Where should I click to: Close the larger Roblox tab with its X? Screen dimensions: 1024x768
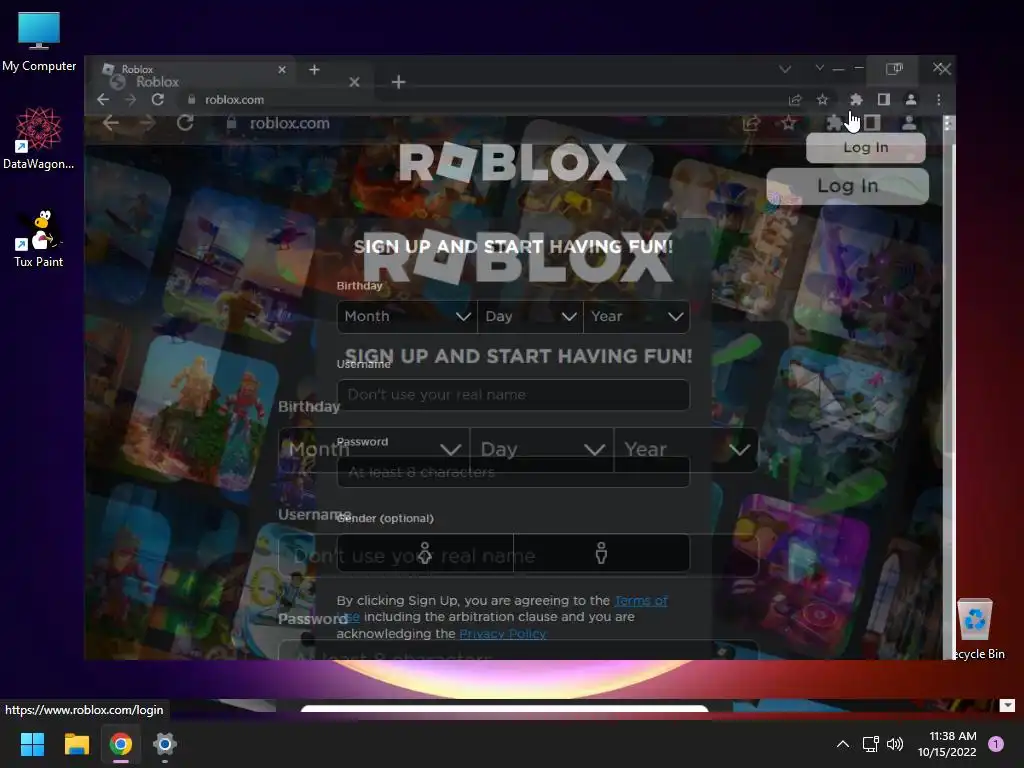(354, 82)
